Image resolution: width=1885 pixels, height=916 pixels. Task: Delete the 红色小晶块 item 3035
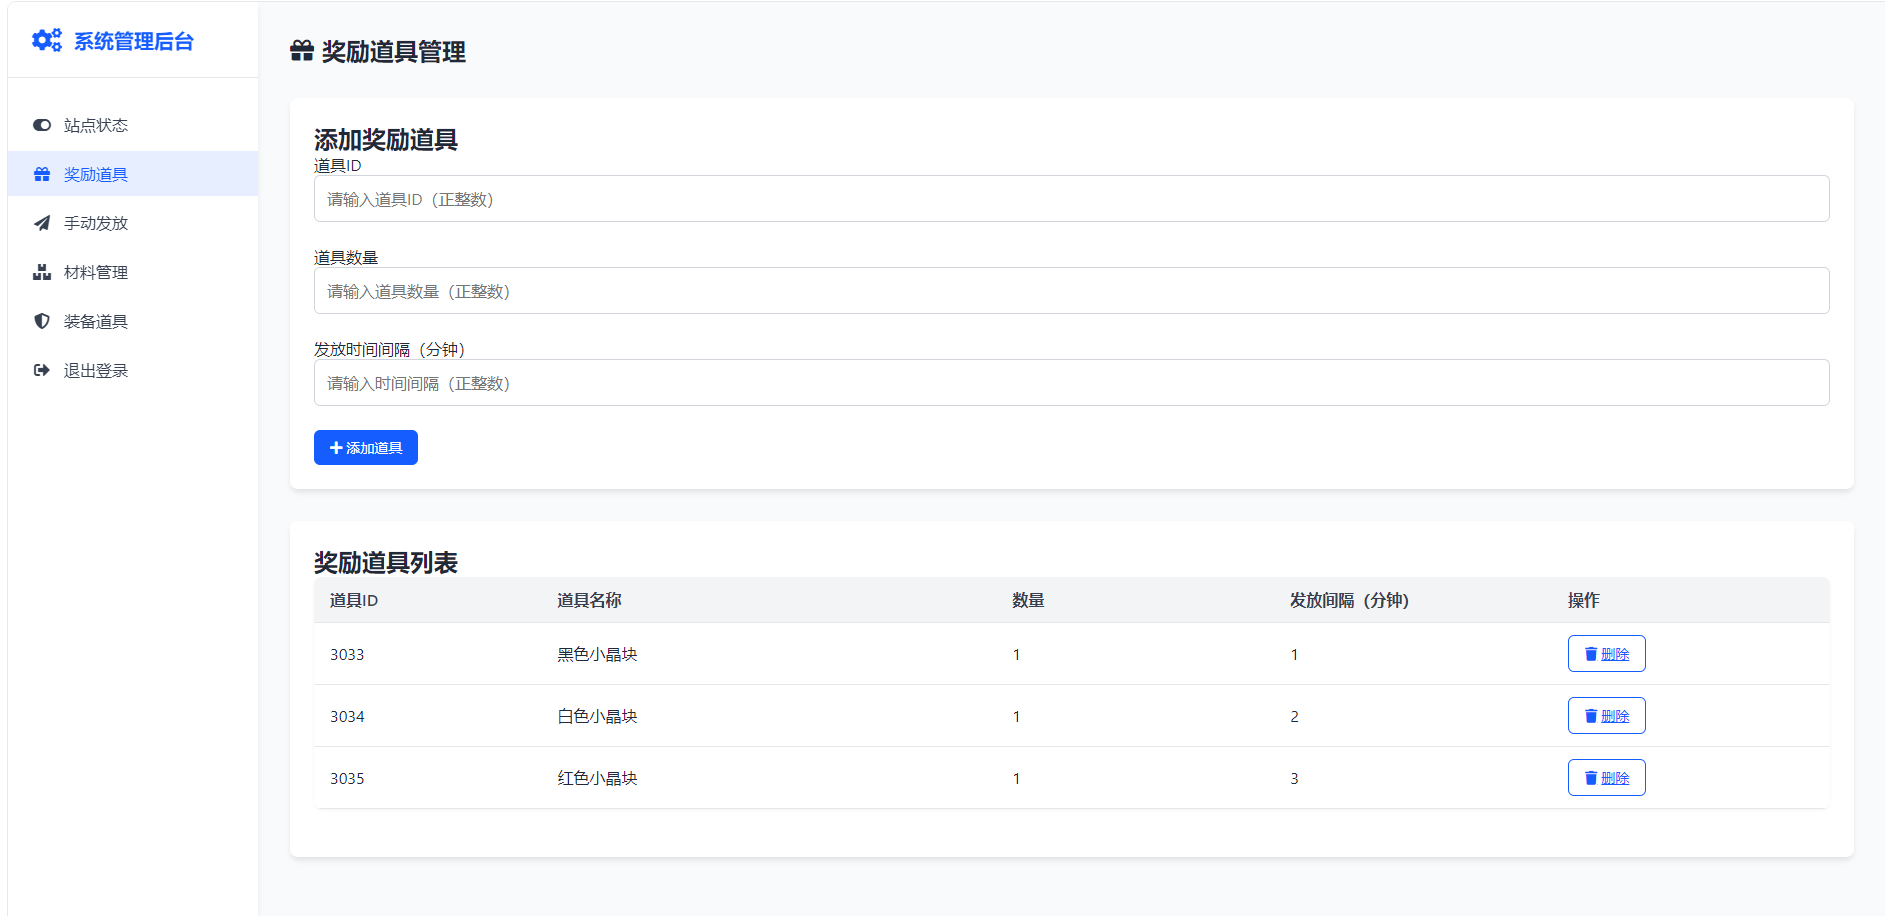1606,778
